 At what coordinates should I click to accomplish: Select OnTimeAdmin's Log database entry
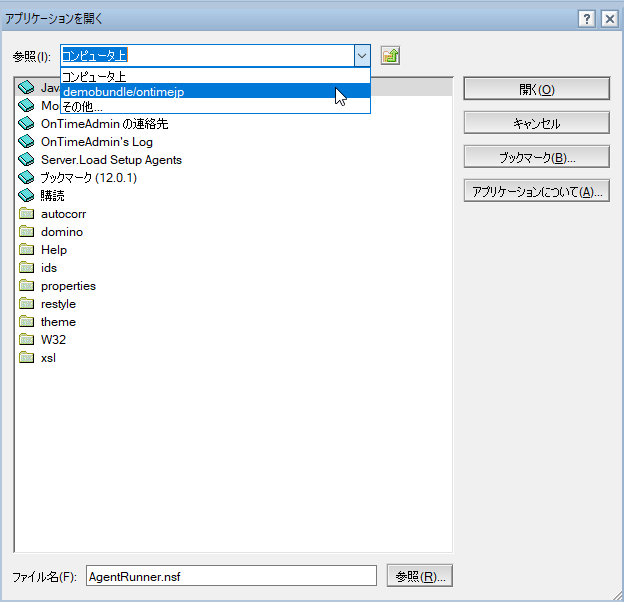(x=97, y=142)
